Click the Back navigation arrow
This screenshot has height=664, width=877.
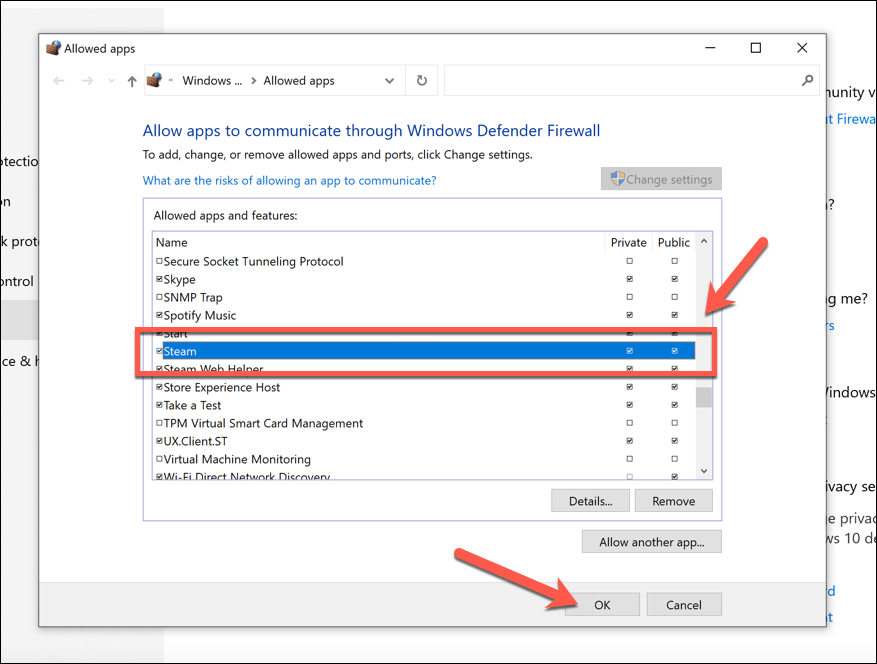click(59, 81)
